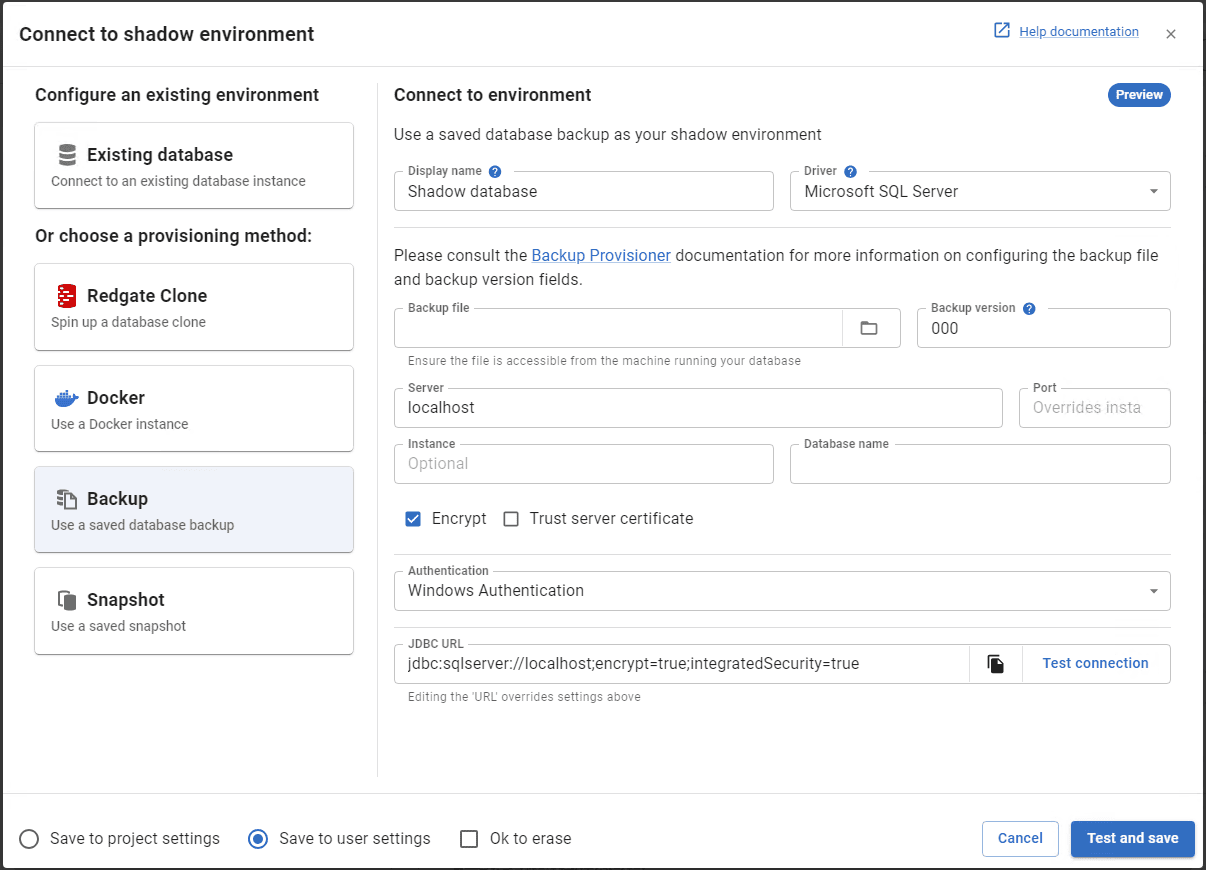Click the Display name help icon
1206x870 pixels.
(x=494, y=170)
